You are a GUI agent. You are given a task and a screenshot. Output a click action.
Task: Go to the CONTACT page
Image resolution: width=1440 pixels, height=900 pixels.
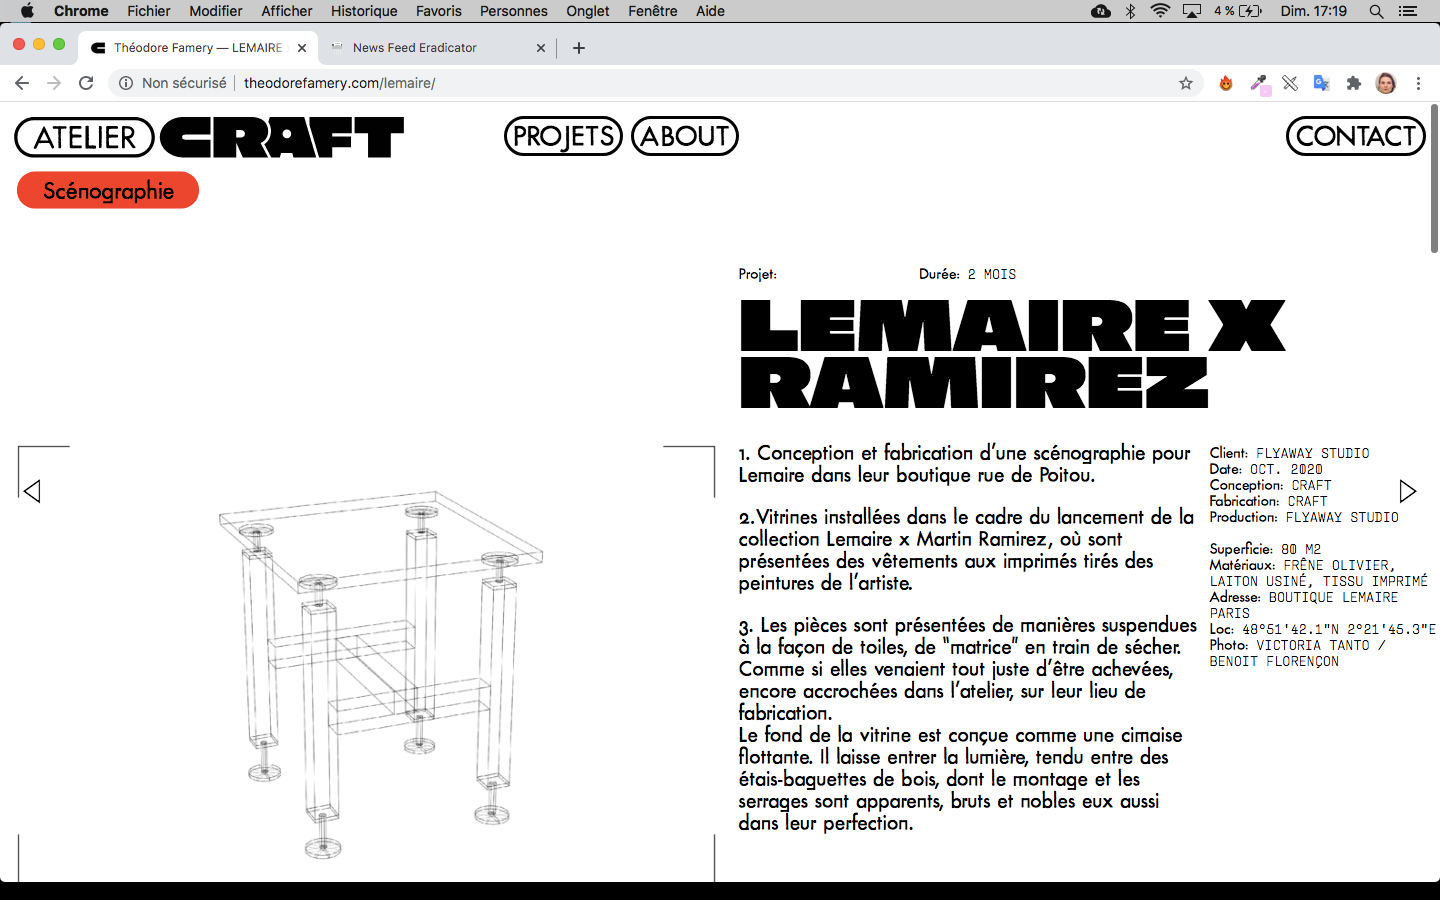click(1355, 136)
